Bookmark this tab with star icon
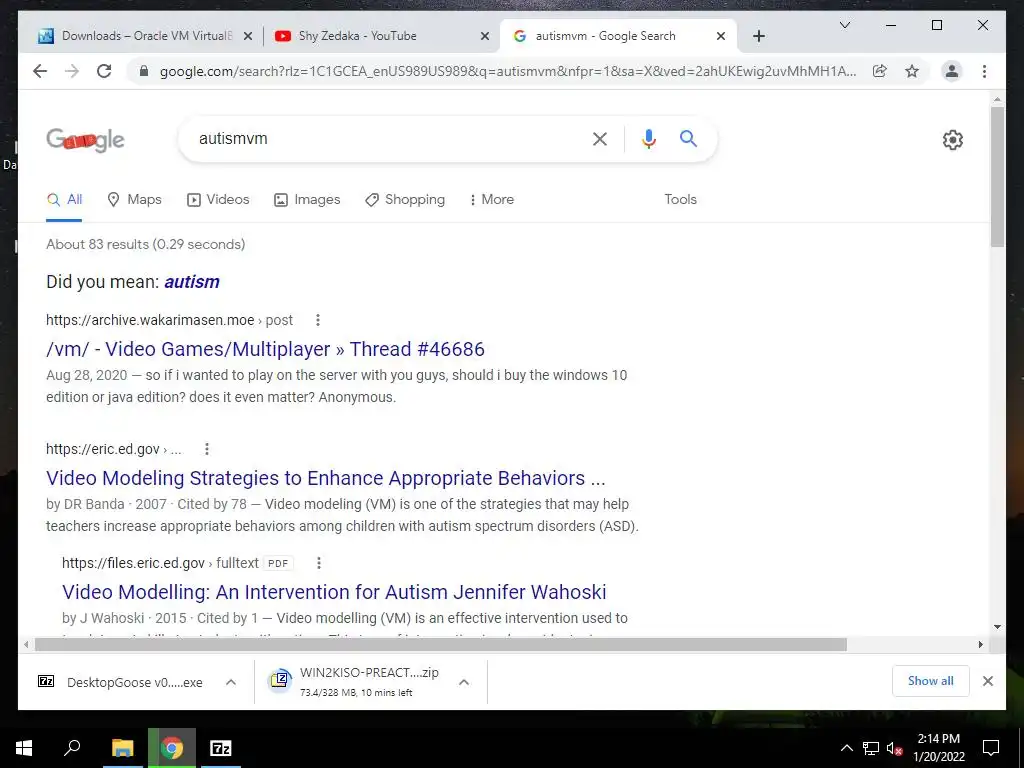1024x768 pixels. tap(912, 71)
